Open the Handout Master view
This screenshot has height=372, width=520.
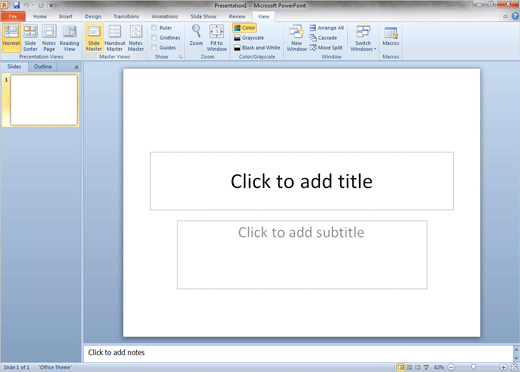pyautogui.click(x=115, y=38)
